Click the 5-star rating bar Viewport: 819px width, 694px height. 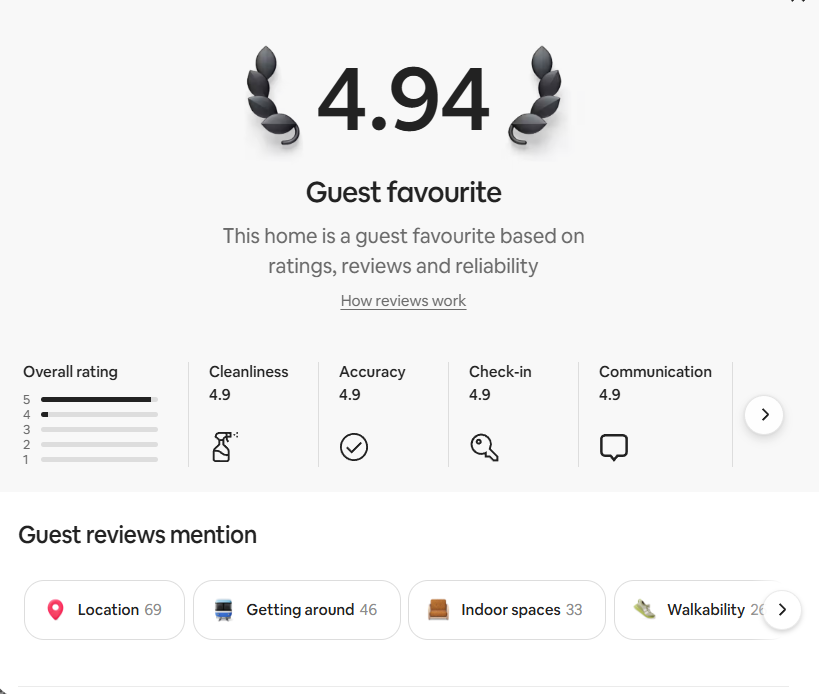pos(99,399)
